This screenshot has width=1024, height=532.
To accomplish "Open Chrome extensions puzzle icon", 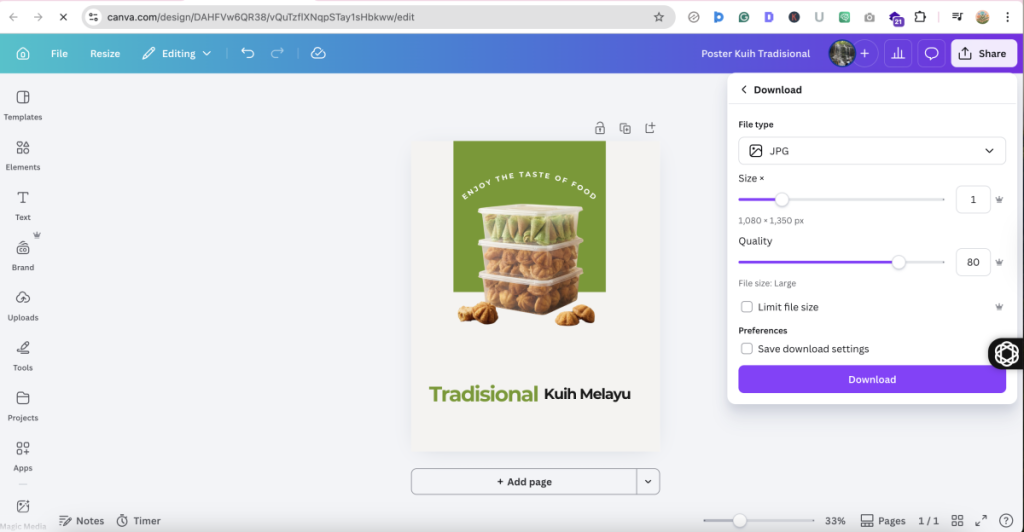I will (920, 17).
